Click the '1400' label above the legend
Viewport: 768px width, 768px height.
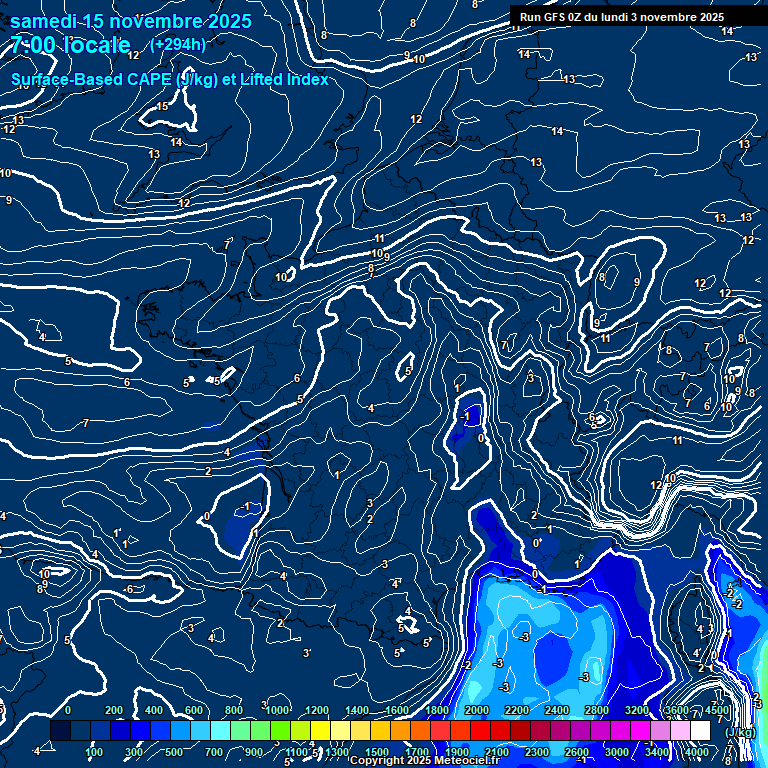[357, 710]
